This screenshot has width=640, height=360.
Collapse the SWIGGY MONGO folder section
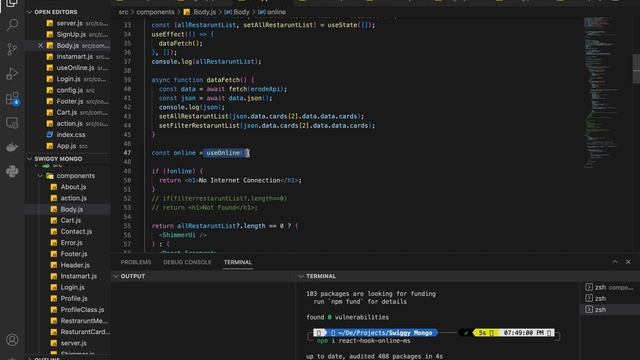29,159
